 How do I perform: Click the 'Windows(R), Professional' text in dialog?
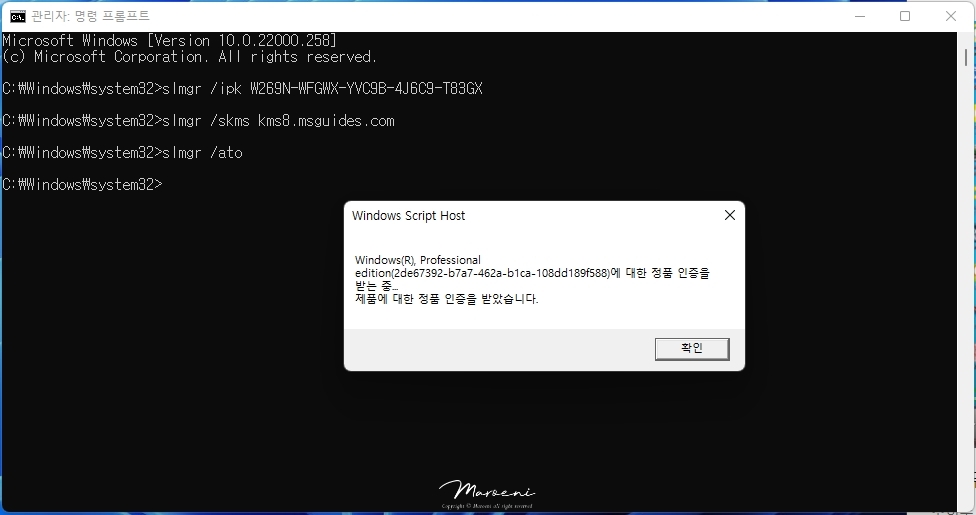pos(418,260)
